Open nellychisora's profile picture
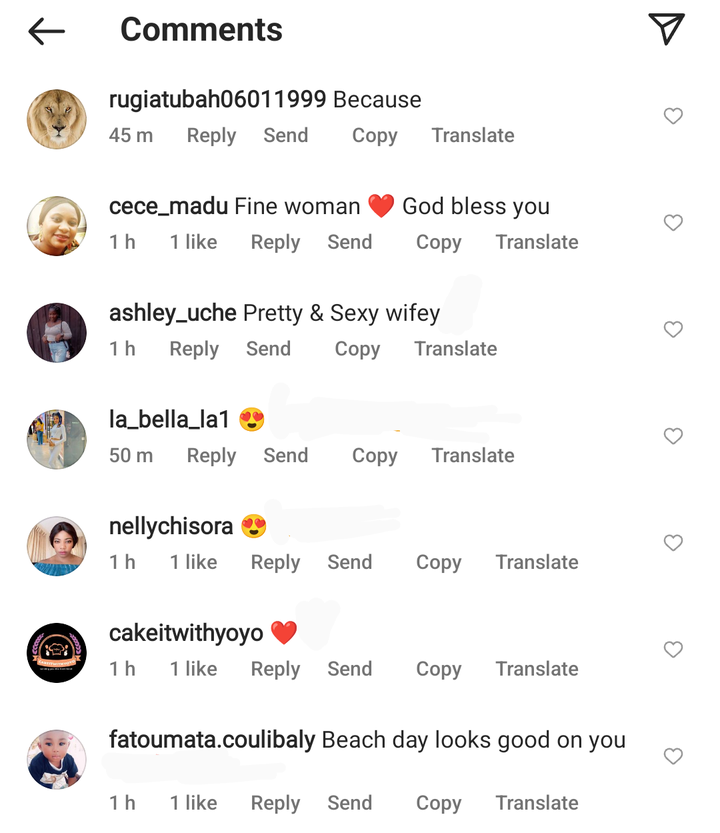The image size is (720, 833). click(57, 546)
